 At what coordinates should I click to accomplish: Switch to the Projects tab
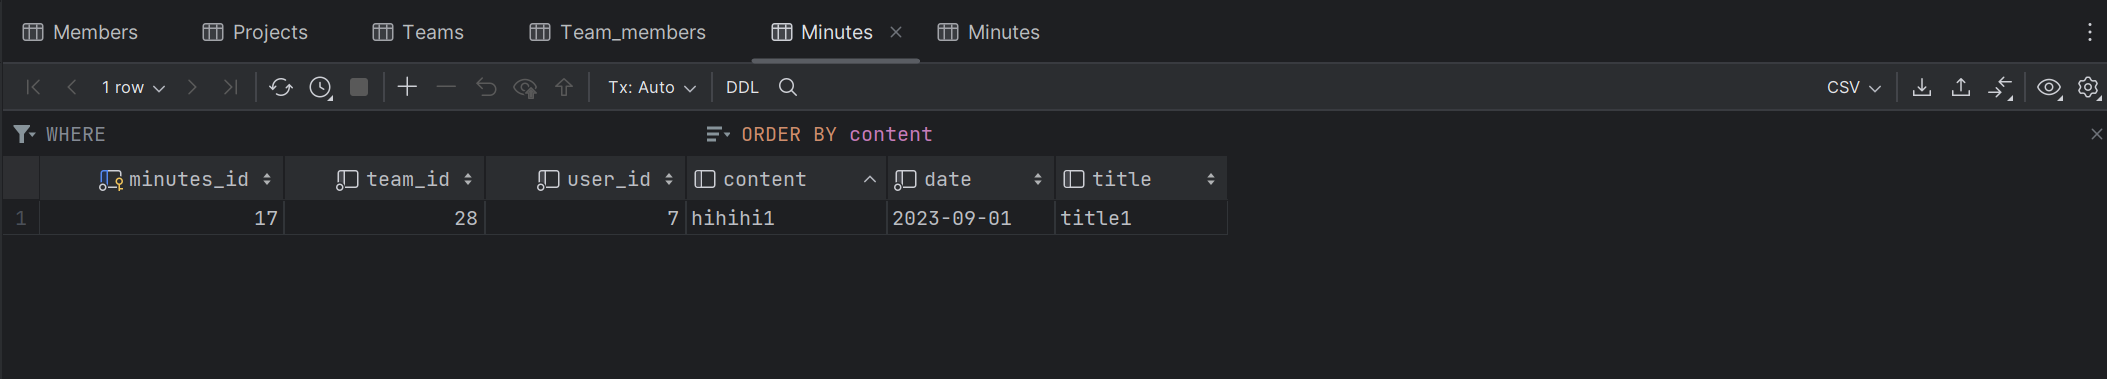pyautogui.click(x=255, y=32)
